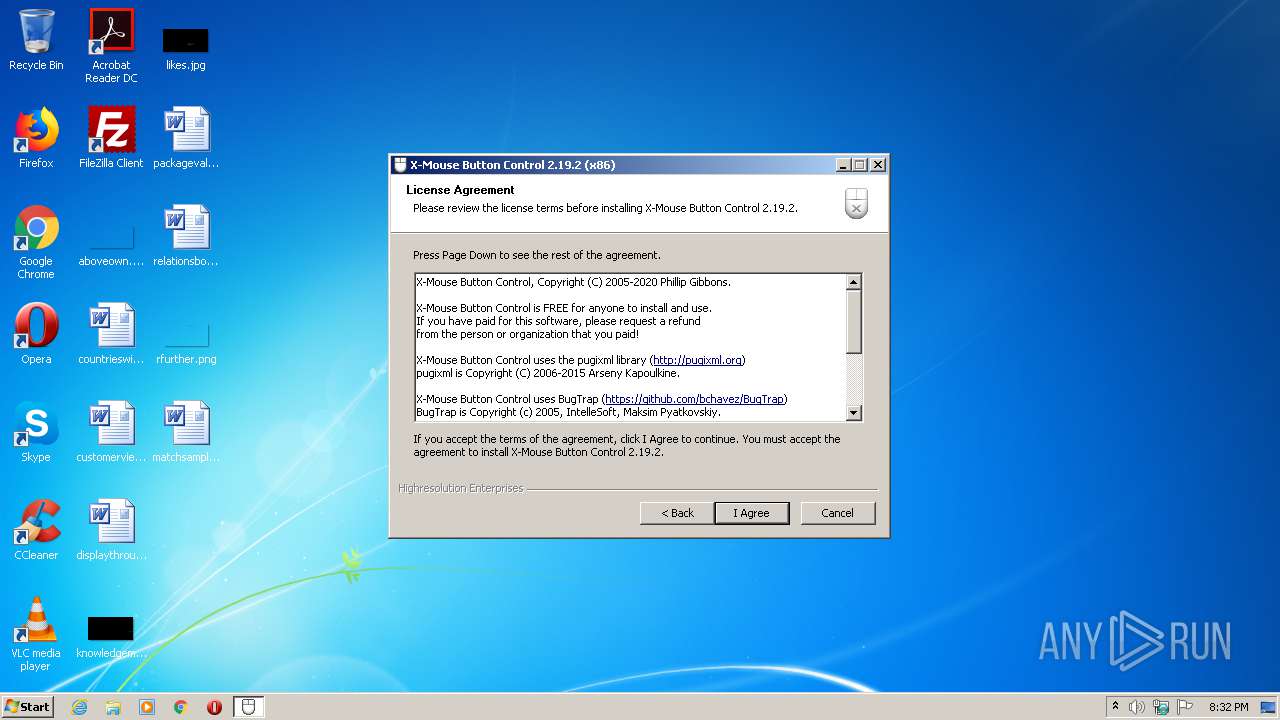Click the license agreement scrollbar thumb
This screenshot has height=720, width=1280.
click(853, 321)
